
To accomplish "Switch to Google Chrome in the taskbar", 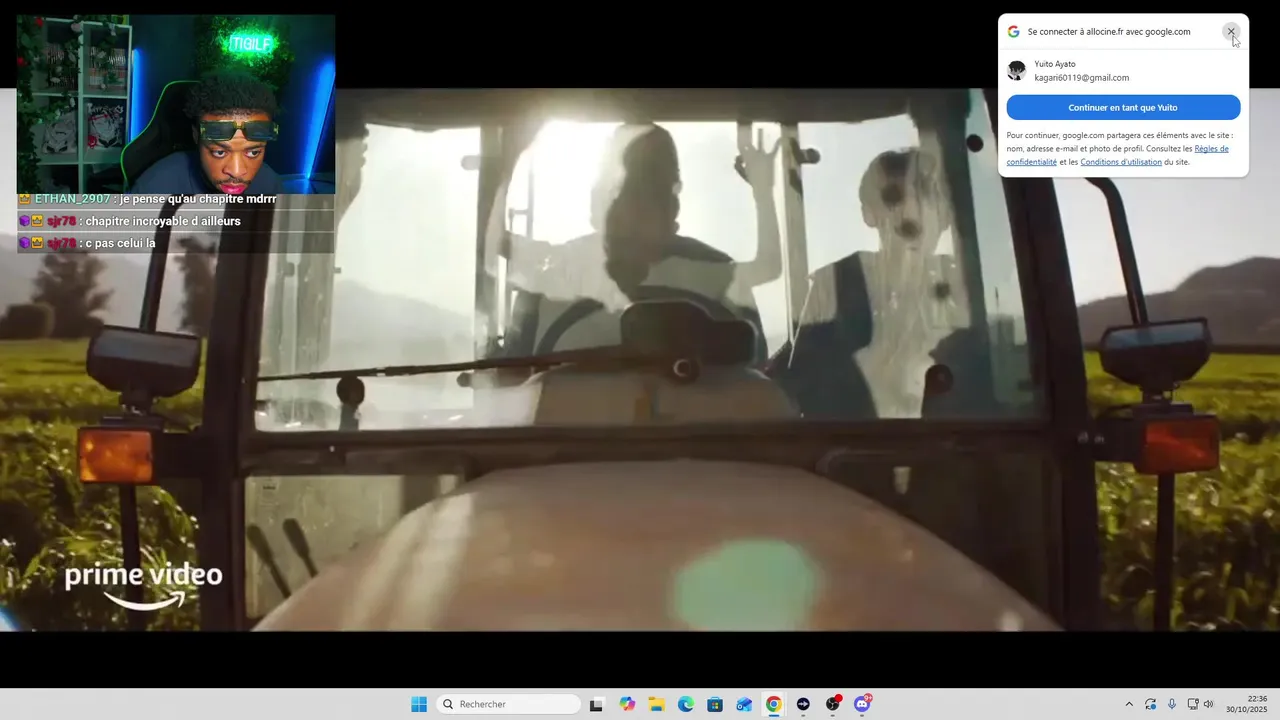I will (774, 704).
